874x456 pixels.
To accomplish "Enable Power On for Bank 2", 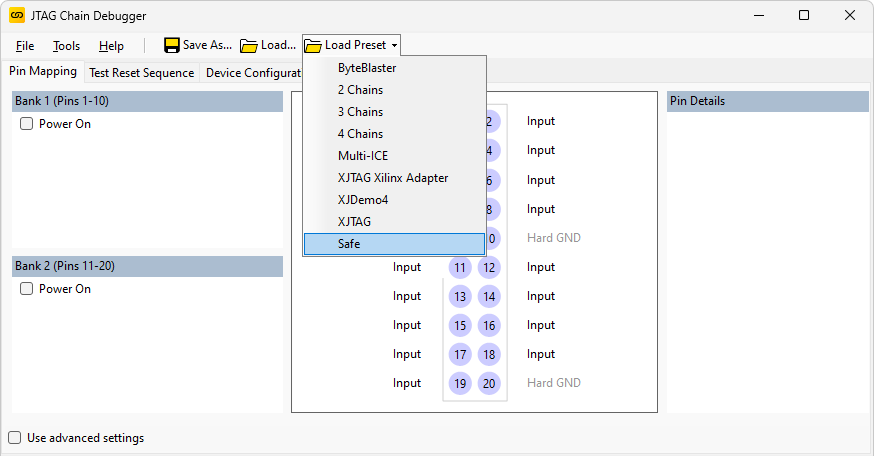I will (x=27, y=289).
